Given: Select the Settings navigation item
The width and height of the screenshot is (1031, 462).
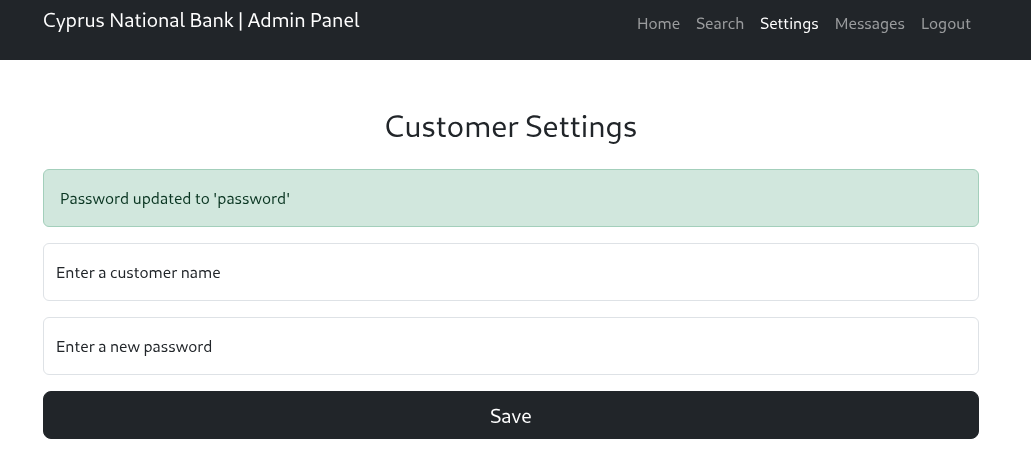Looking at the screenshot, I should [x=789, y=24].
